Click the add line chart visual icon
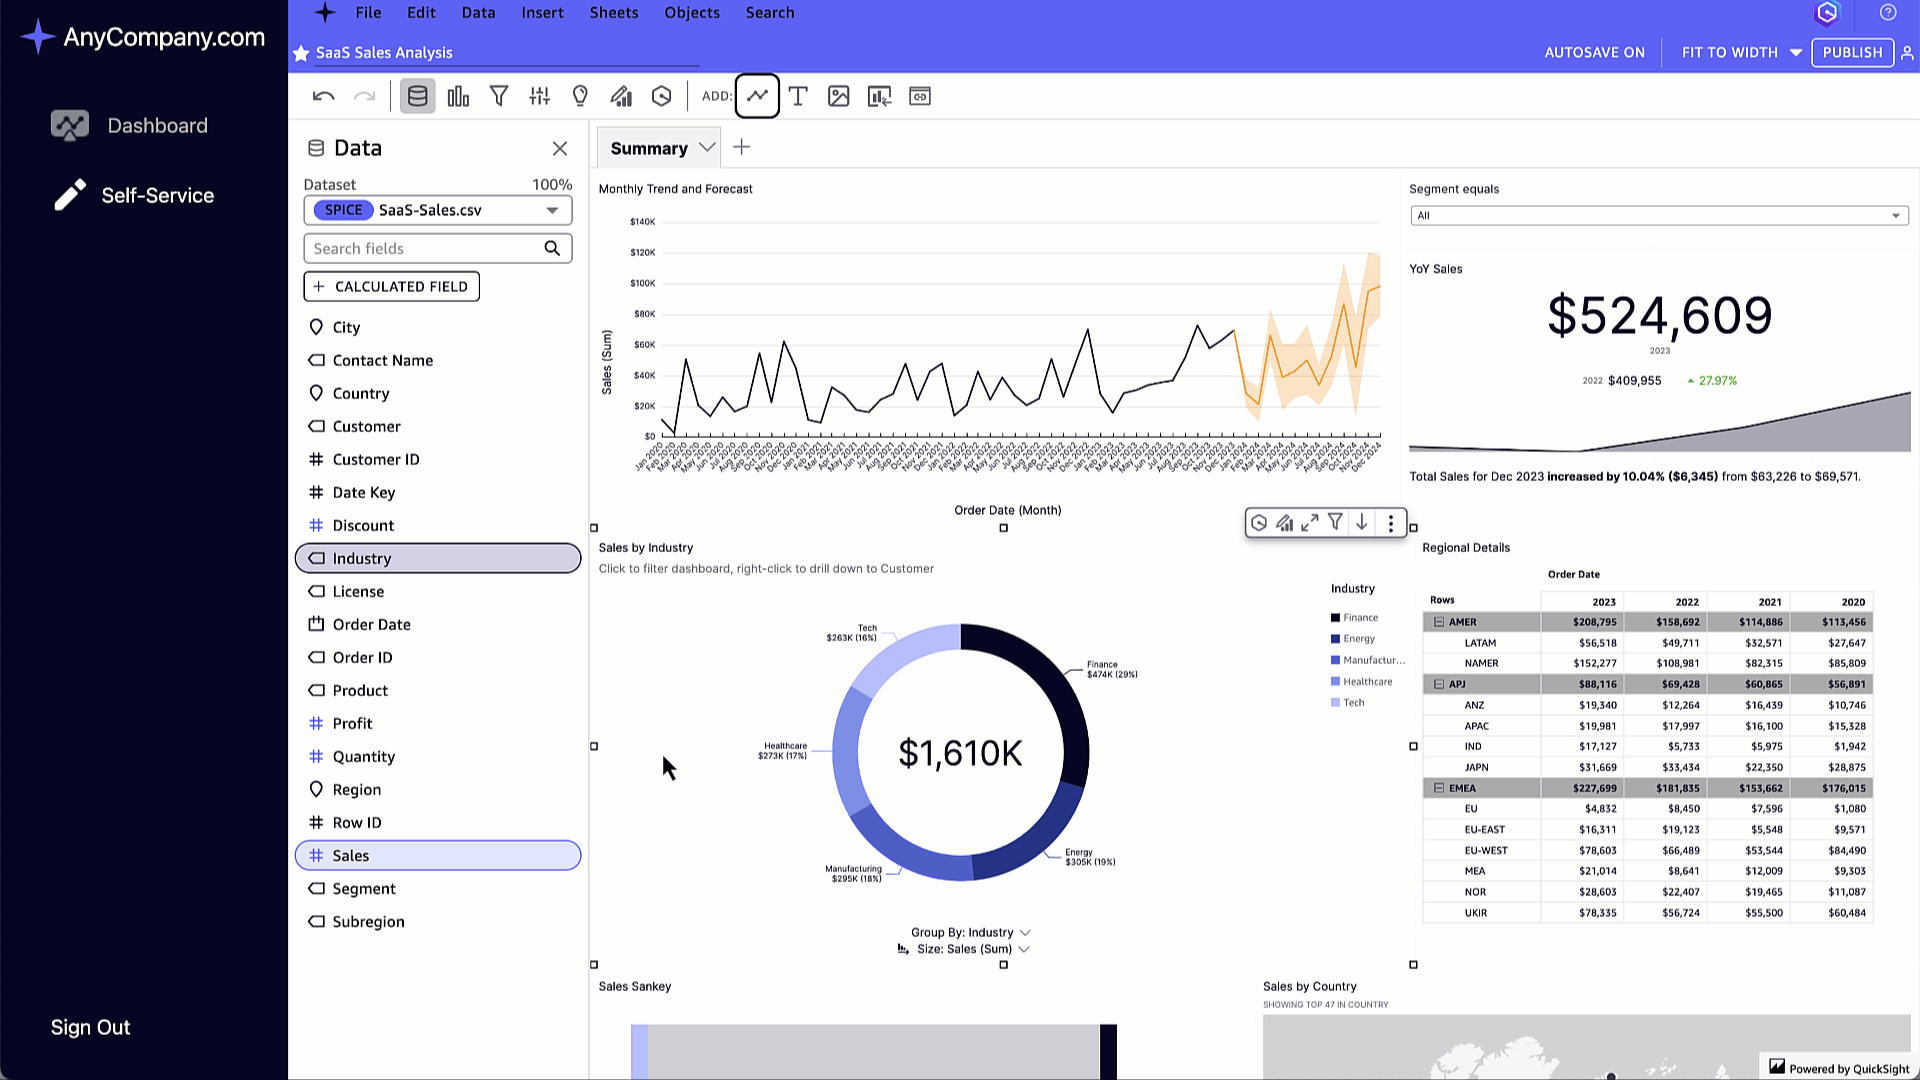This screenshot has width=1920, height=1080. 757,96
